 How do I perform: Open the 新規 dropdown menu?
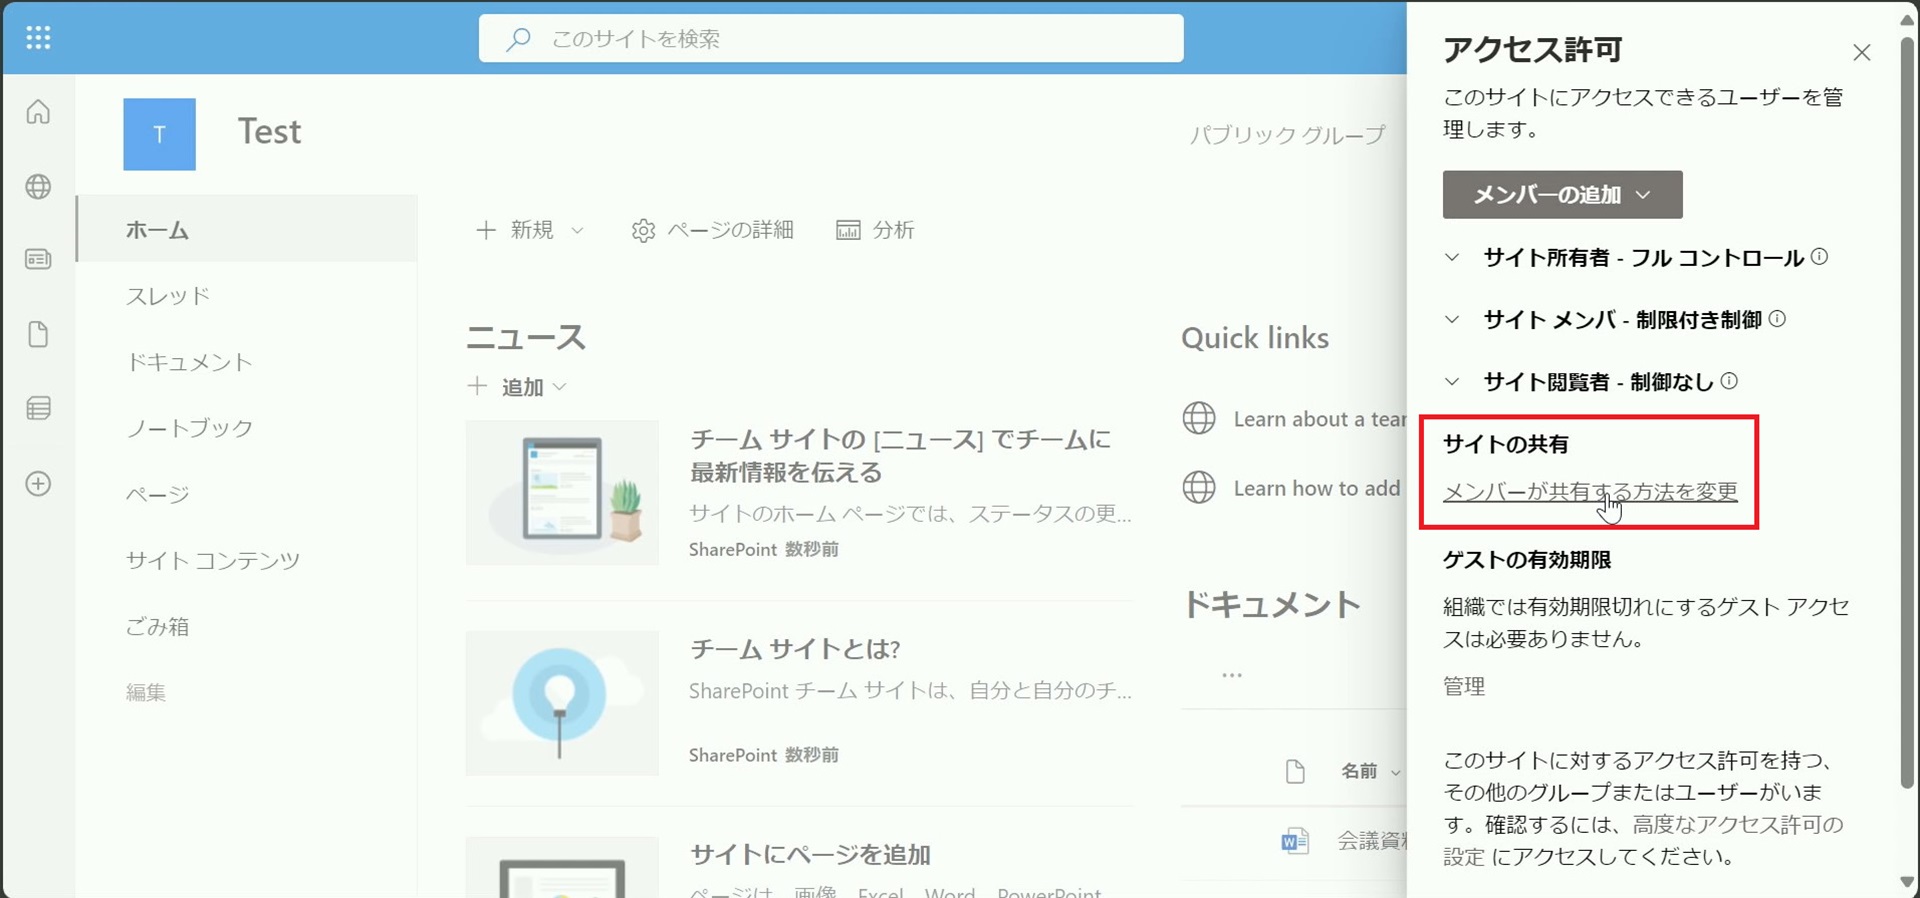click(x=529, y=230)
